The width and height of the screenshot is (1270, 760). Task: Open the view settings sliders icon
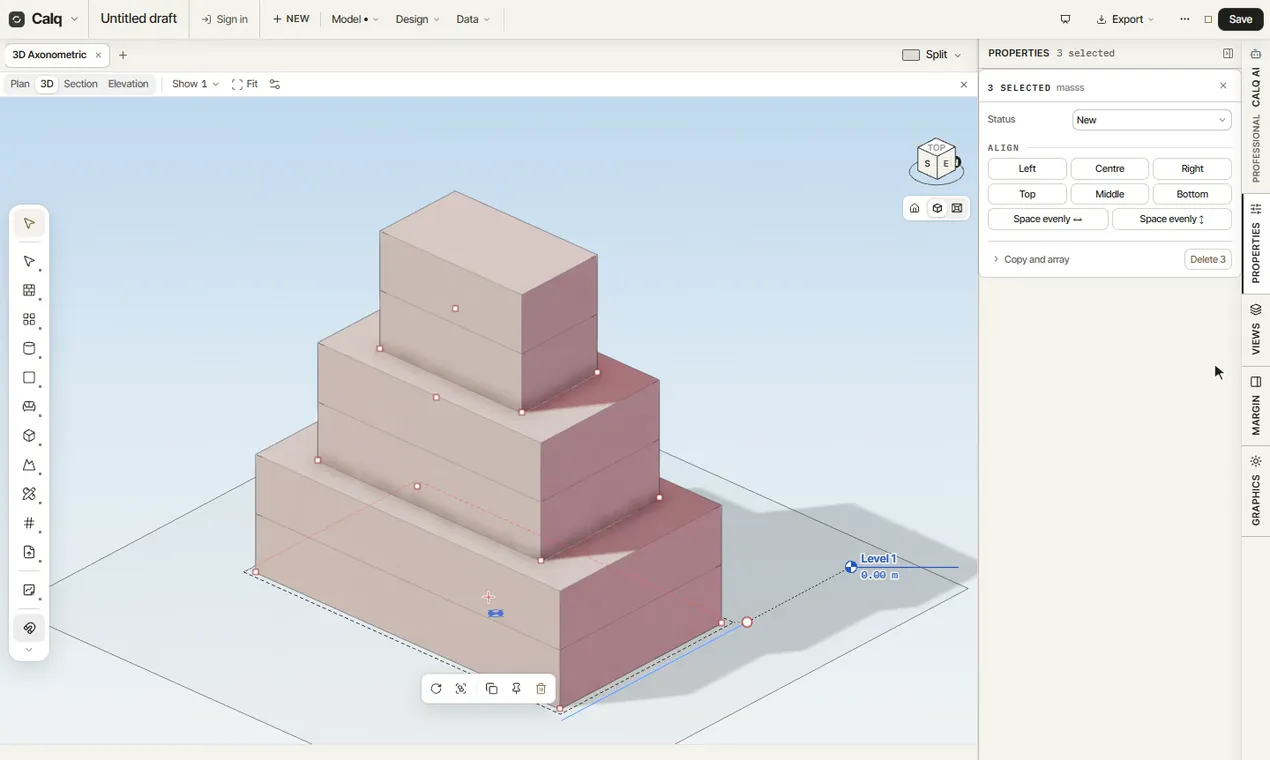[x=275, y=84]
